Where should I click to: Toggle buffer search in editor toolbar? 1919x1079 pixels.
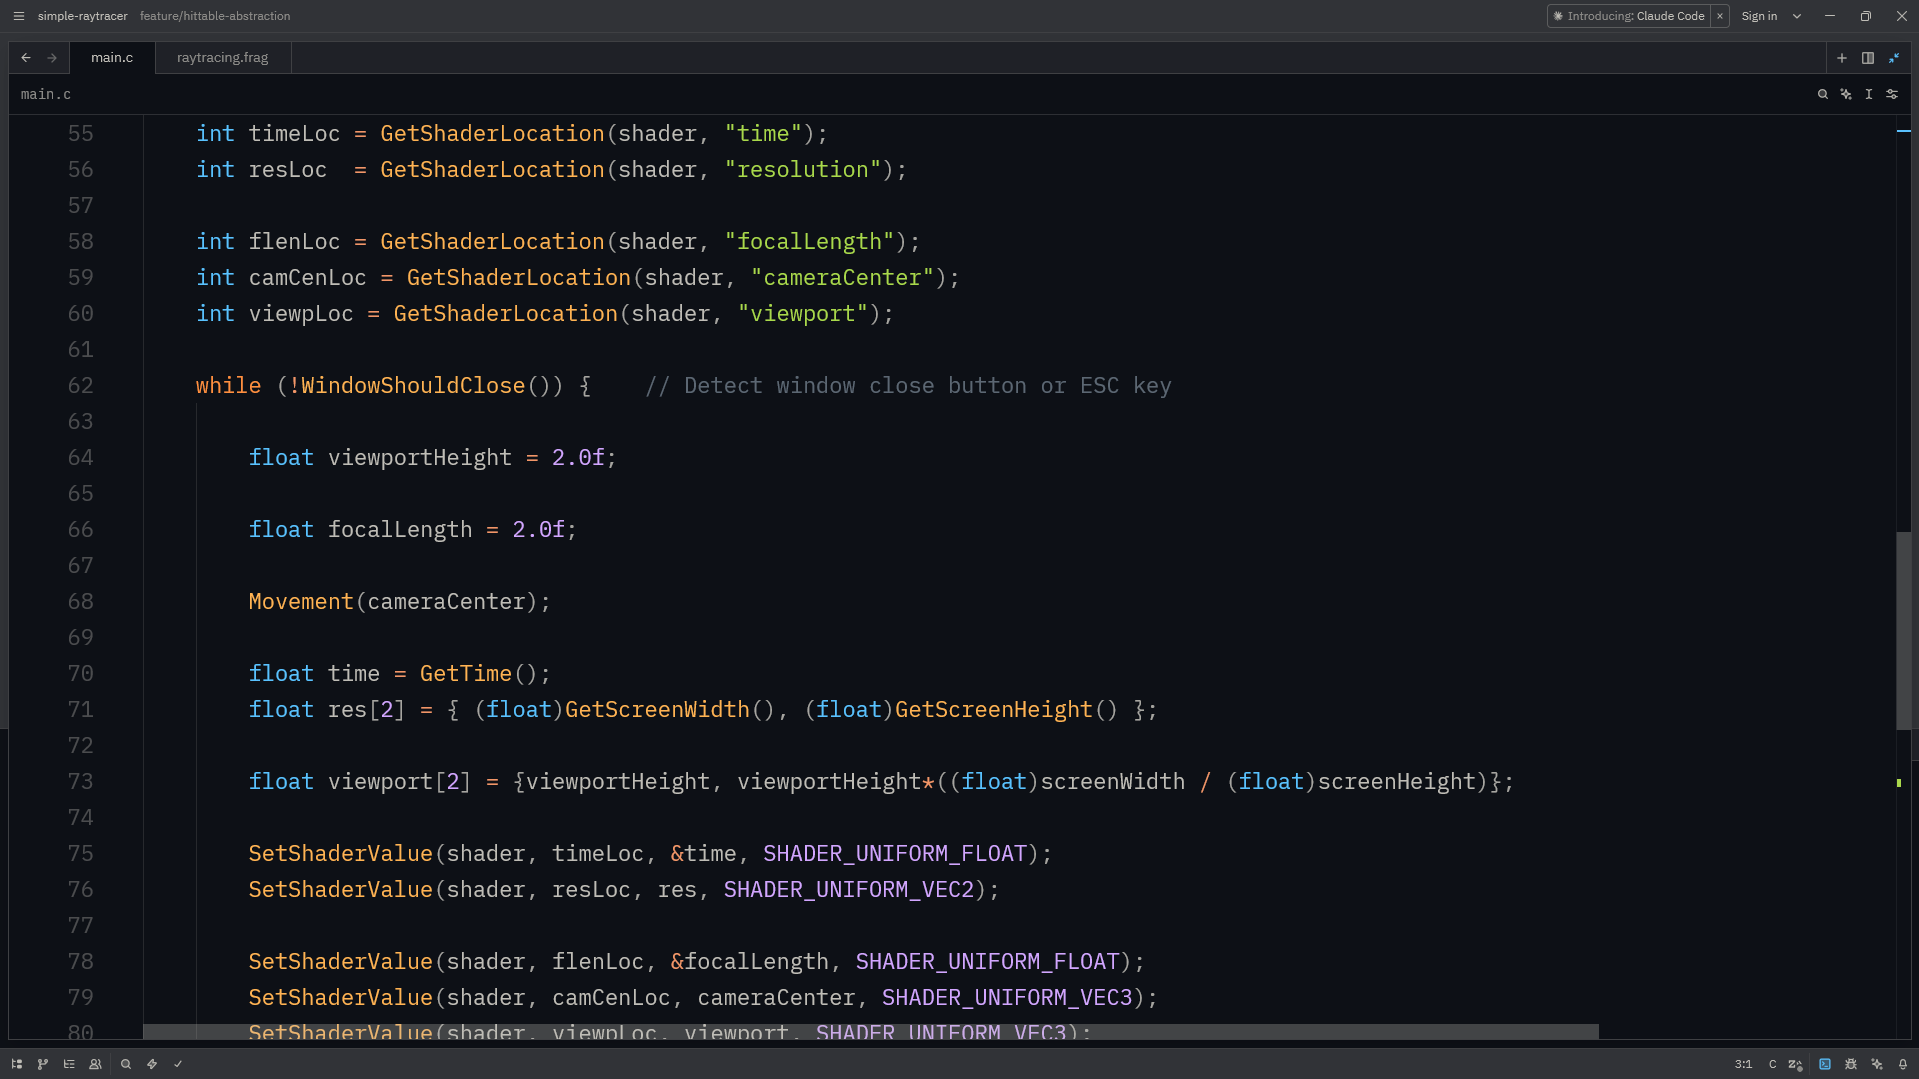tap(1822, 94)
